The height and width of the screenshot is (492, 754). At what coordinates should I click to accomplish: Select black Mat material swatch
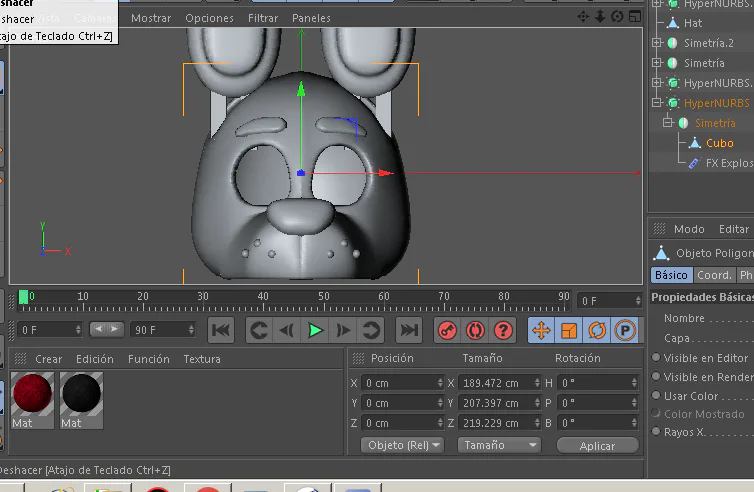click(x=81, y=401)
